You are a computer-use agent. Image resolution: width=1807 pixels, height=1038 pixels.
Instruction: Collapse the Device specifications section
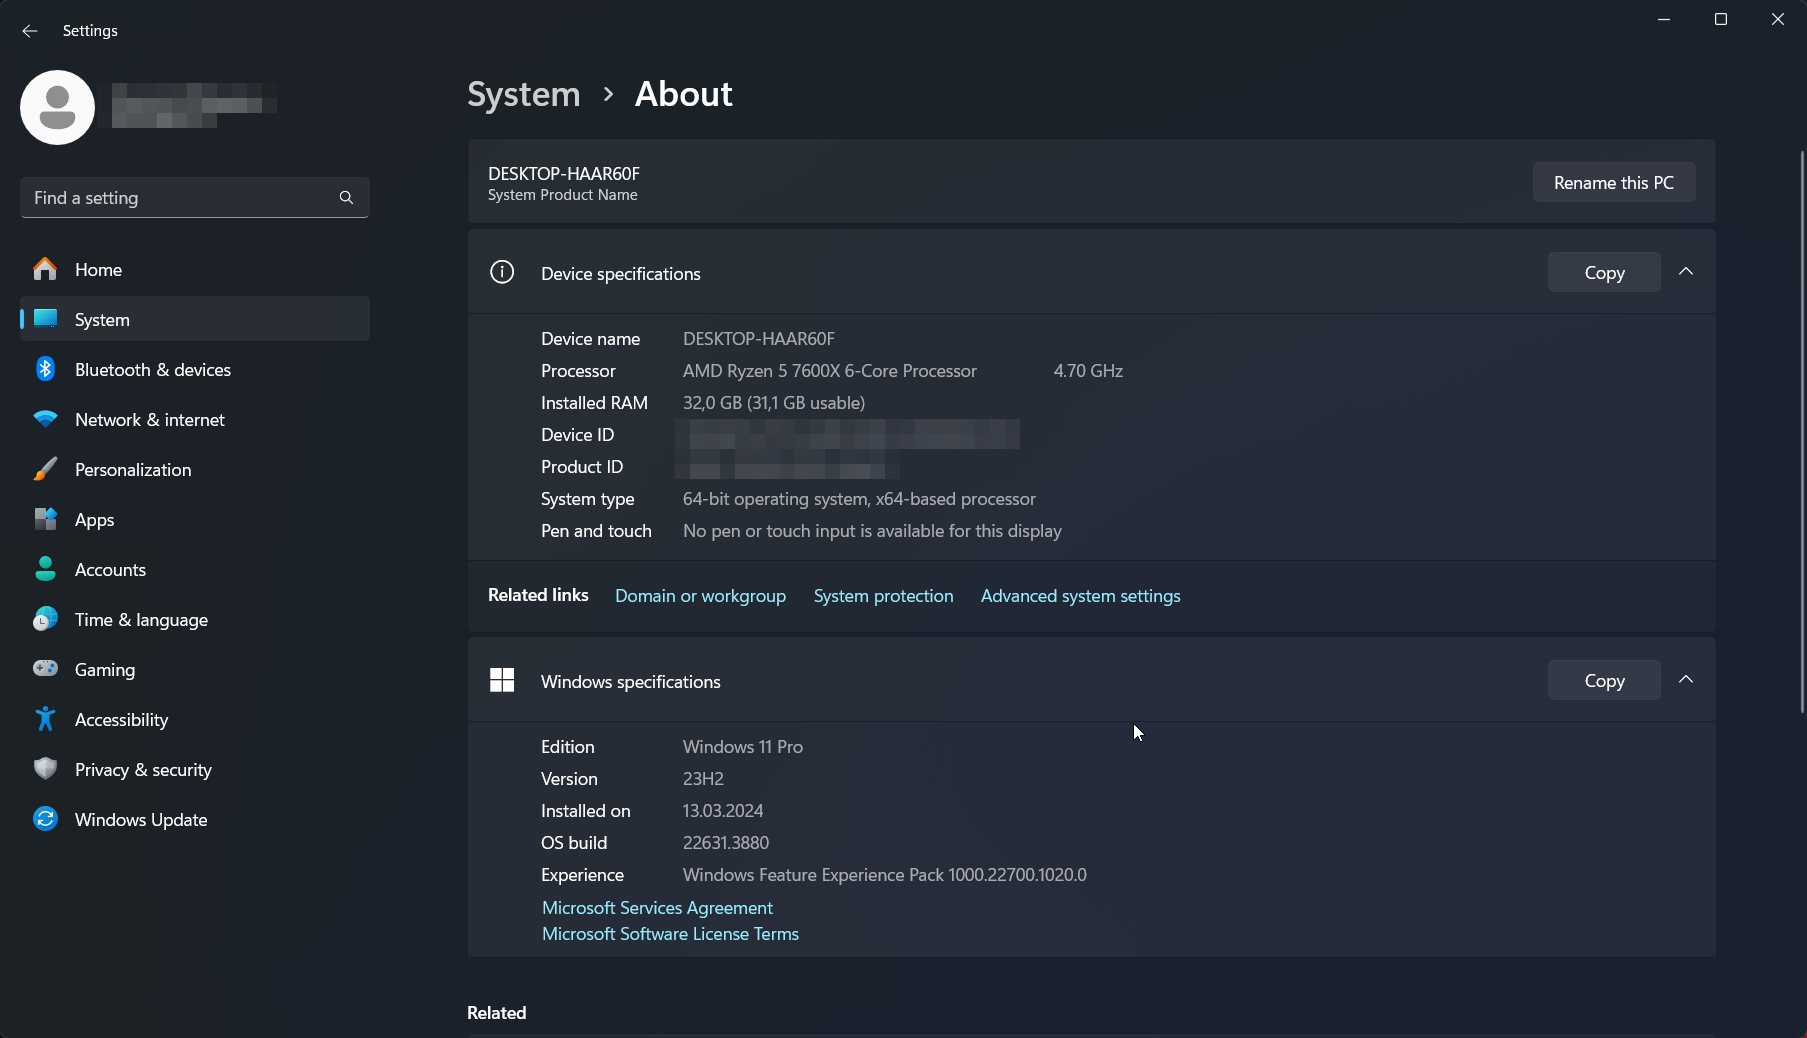click(x=1686, y=272)
